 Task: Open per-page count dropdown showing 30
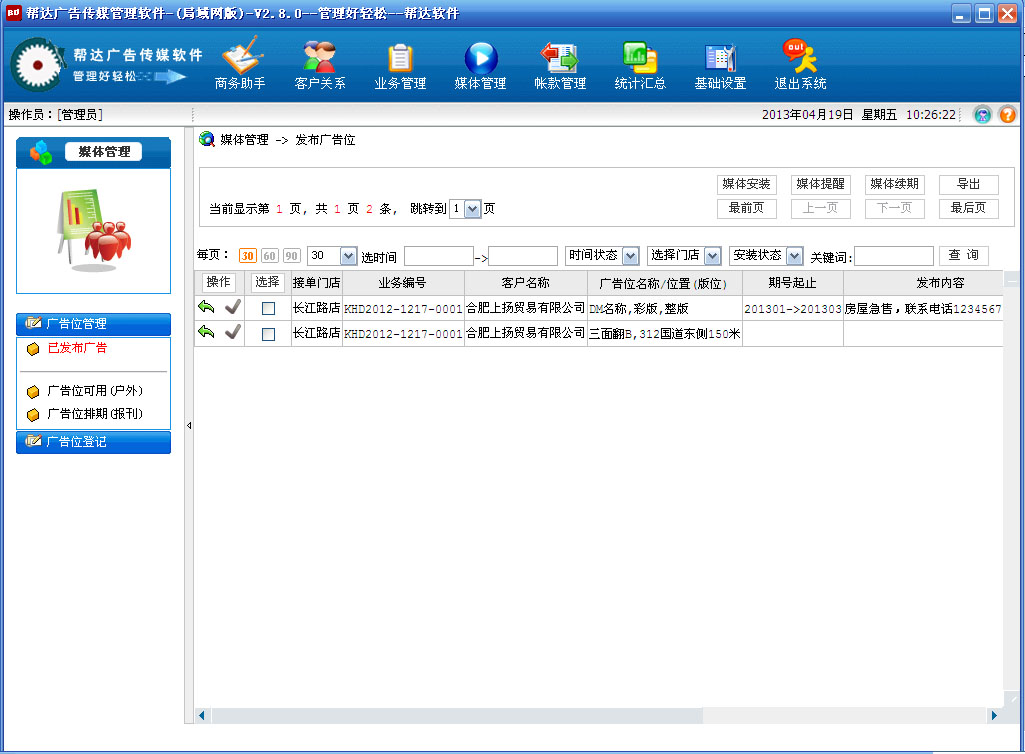click(348, 256)
